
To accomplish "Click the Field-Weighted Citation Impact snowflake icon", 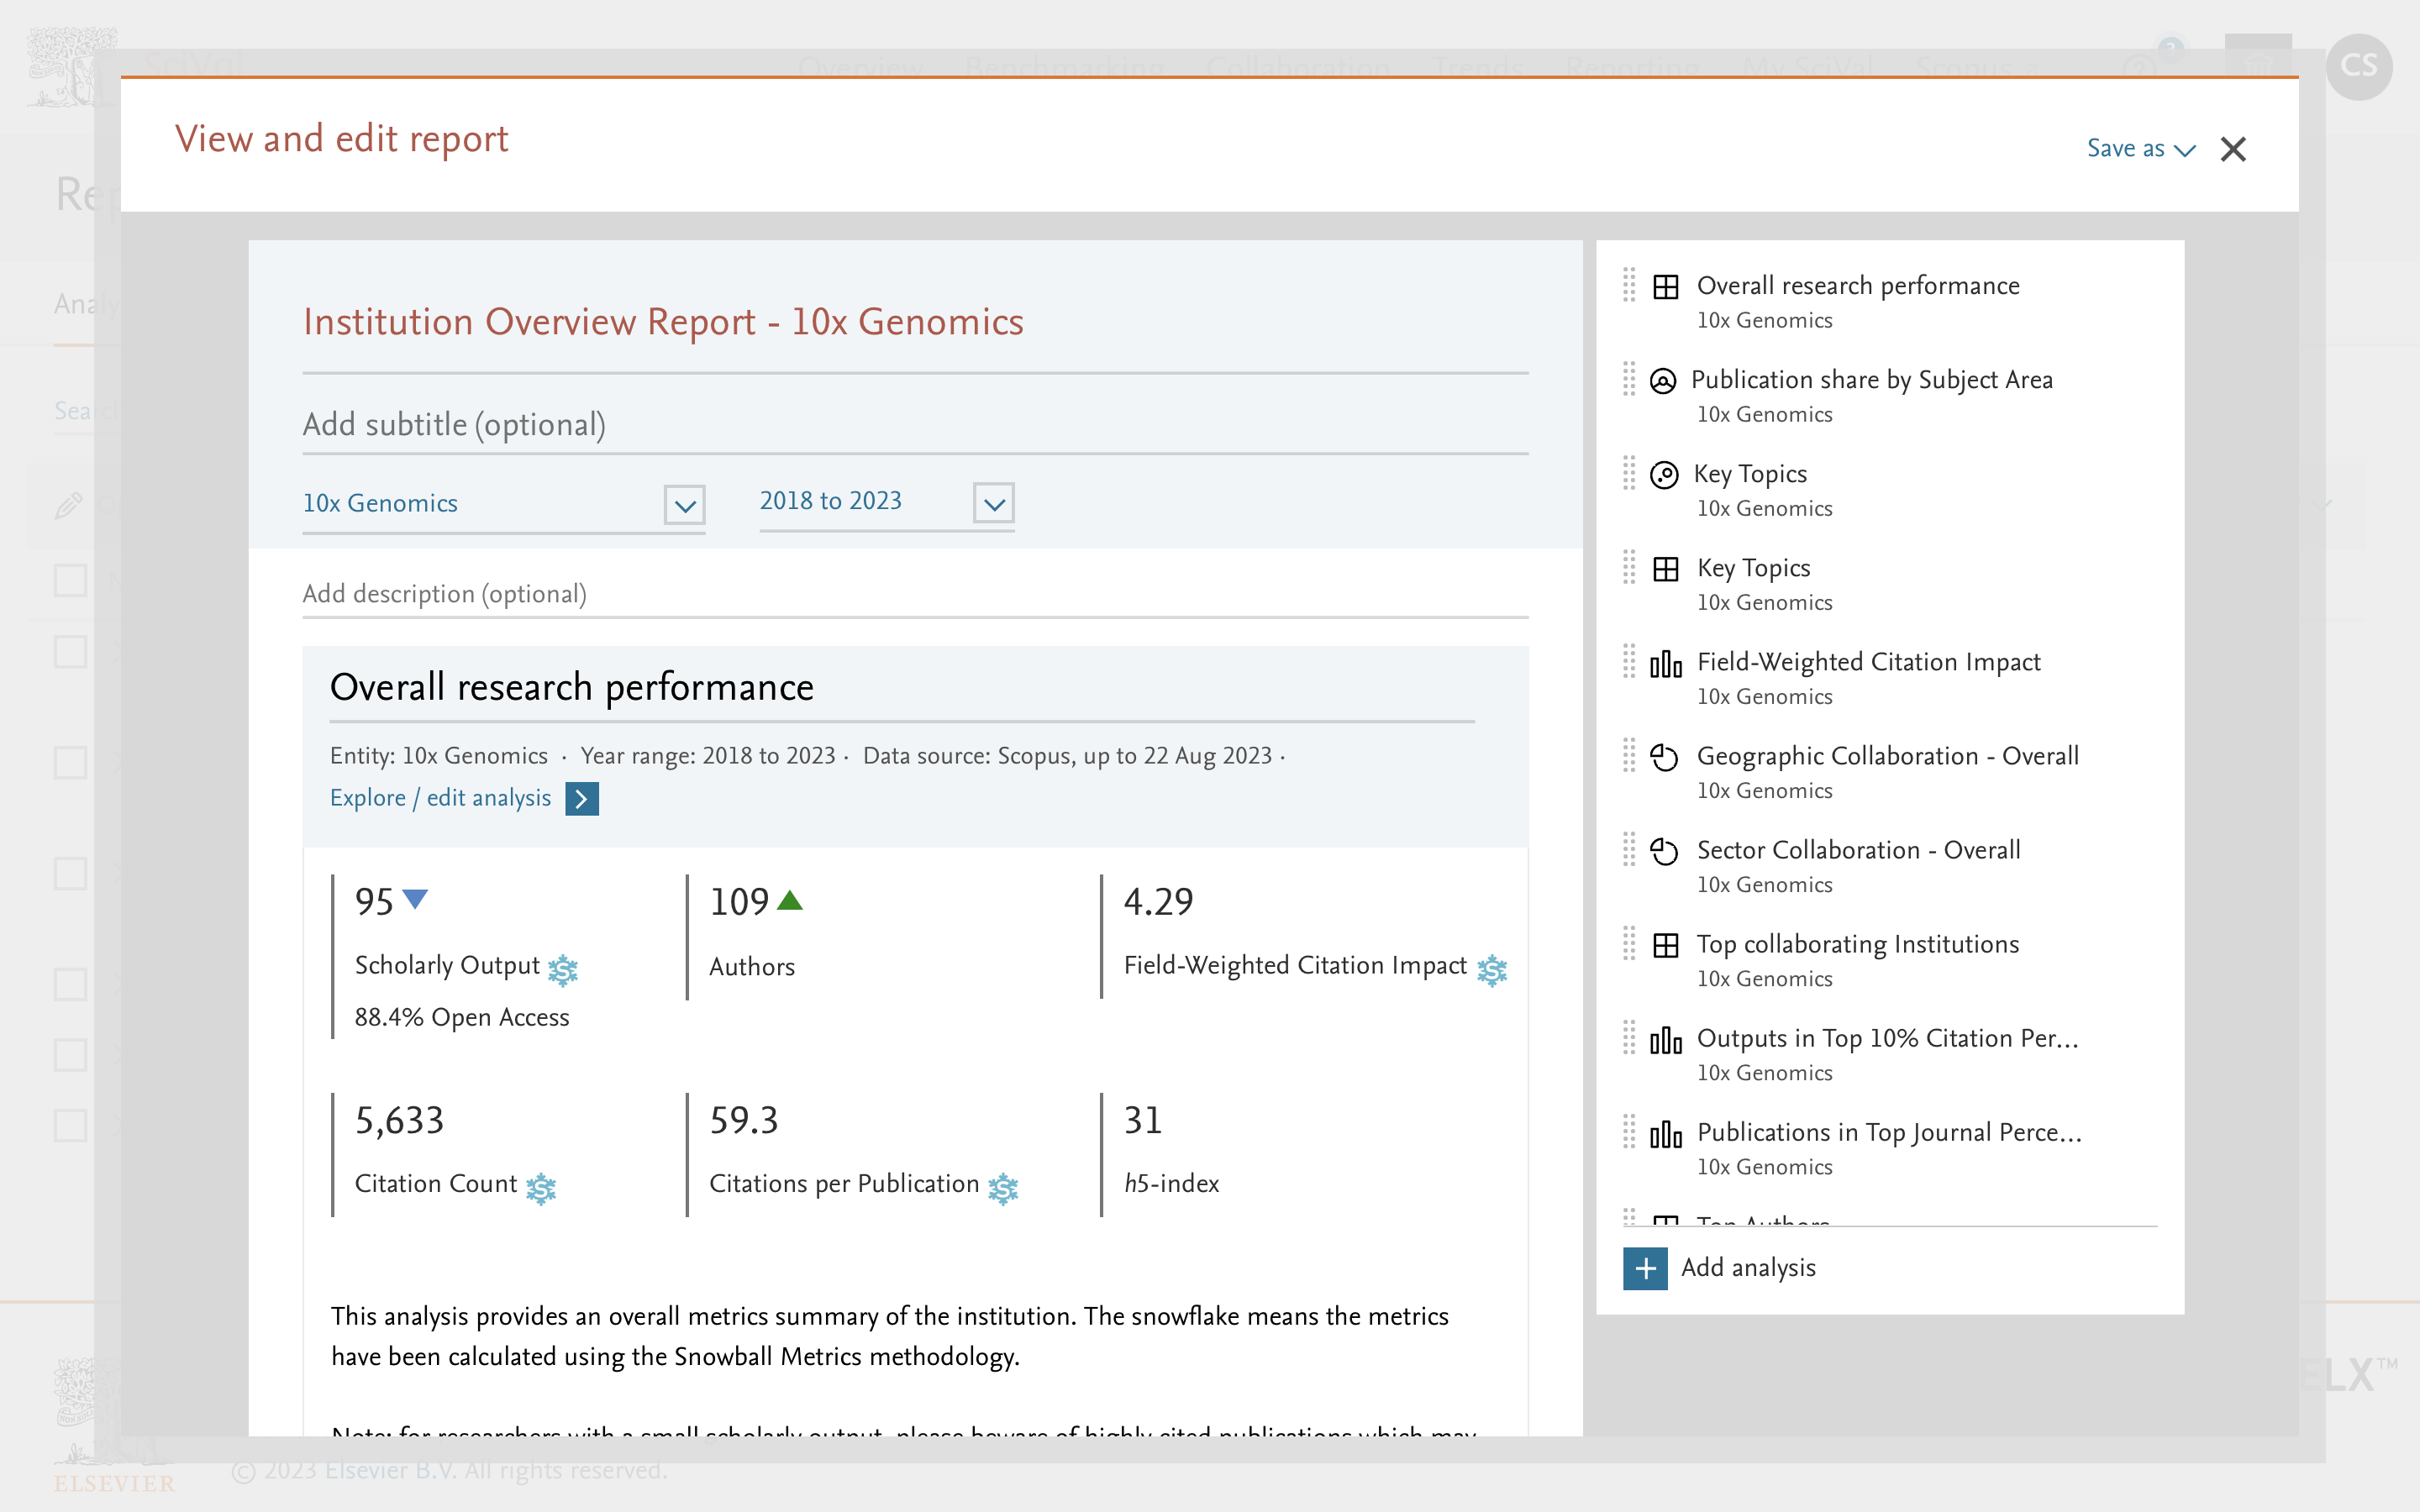I will point(1492,969).
